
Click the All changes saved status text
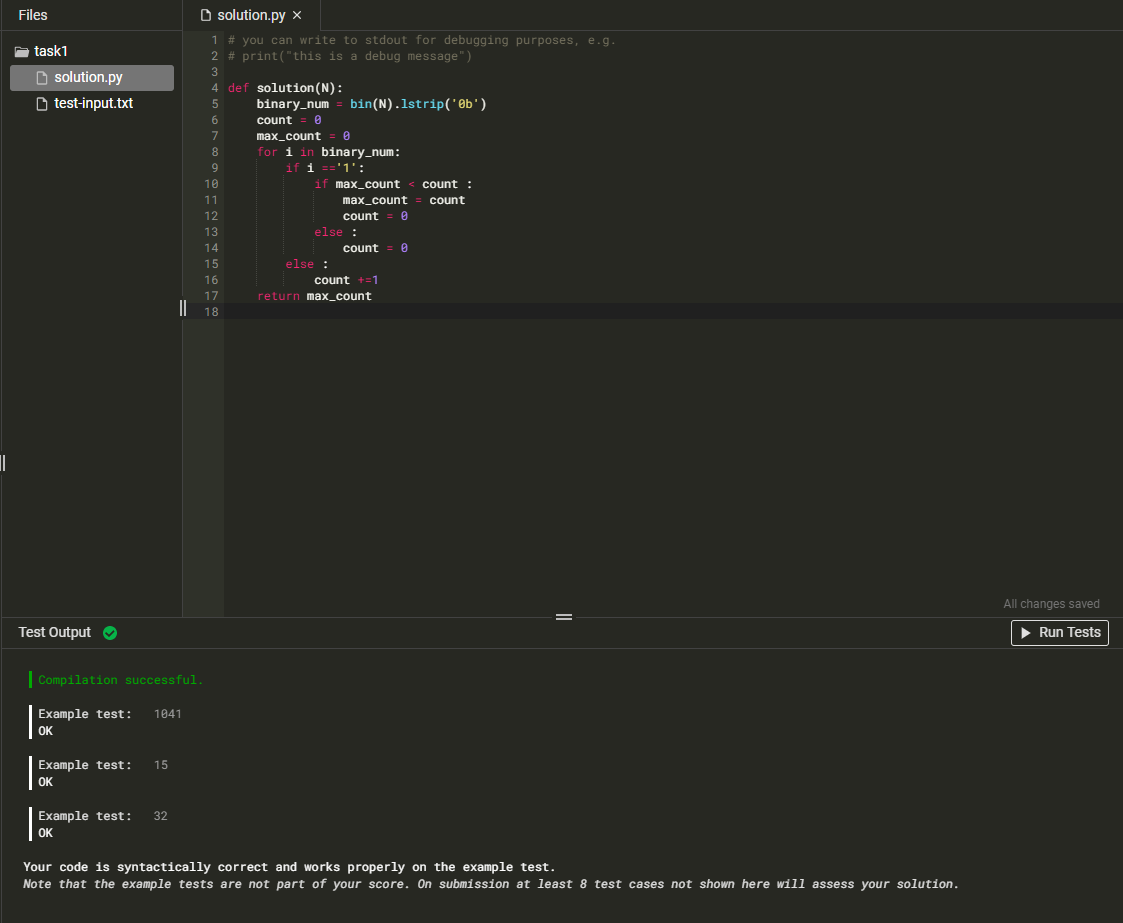coord(1051,603)
